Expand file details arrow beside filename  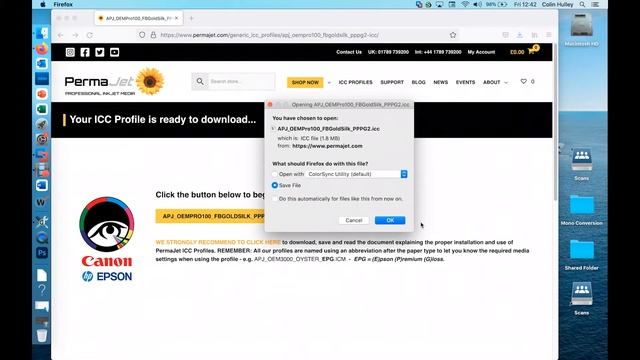273,129
